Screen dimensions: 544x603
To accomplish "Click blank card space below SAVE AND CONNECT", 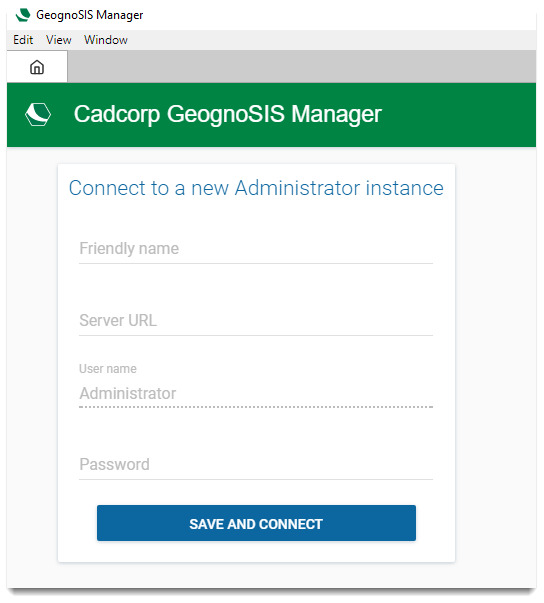I will click(x=256, y=551).
